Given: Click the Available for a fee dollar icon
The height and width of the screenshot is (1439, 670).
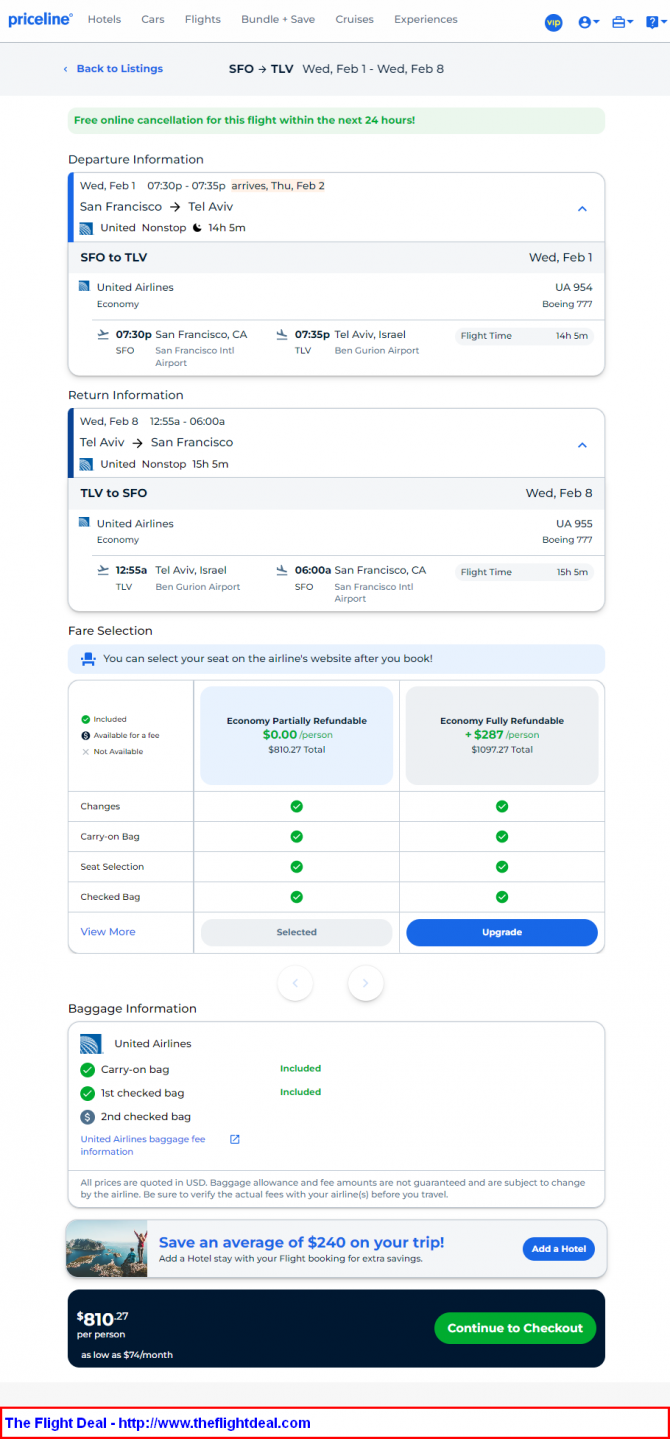Looking at the screenshot, I should pyautogui.click(x=86, y=735).
